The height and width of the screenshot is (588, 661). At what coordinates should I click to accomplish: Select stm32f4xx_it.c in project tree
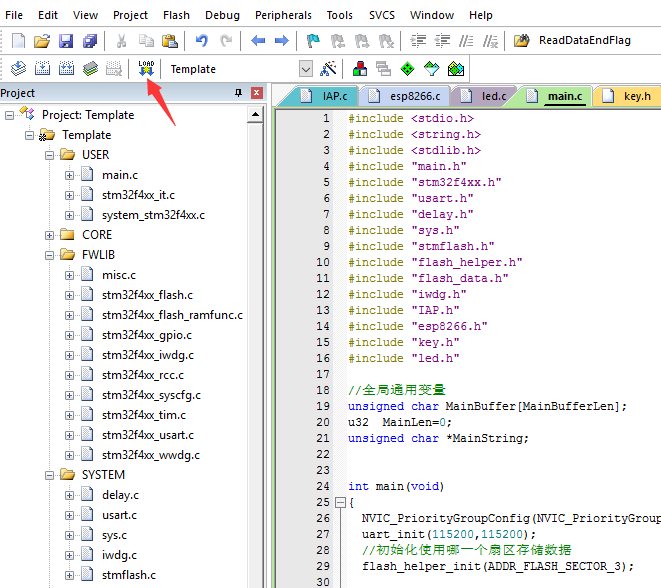(138, 195)
